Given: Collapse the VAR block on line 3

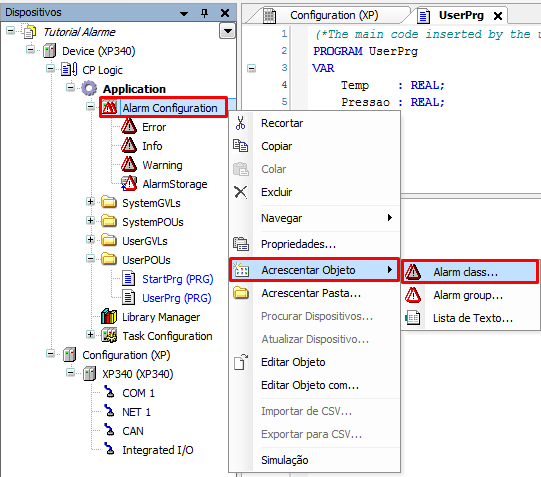Looking at the screenshot, I should click(x=252, y=68).
